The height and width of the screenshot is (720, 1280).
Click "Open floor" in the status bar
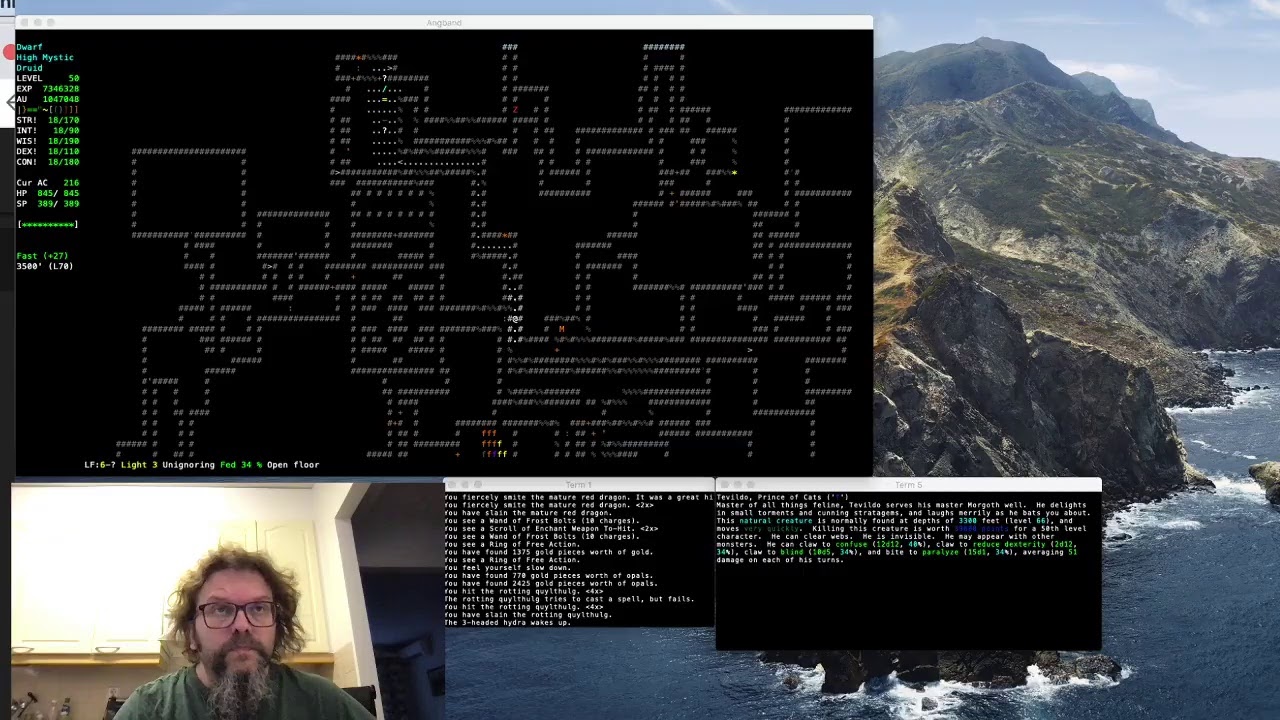coord(293,465)
